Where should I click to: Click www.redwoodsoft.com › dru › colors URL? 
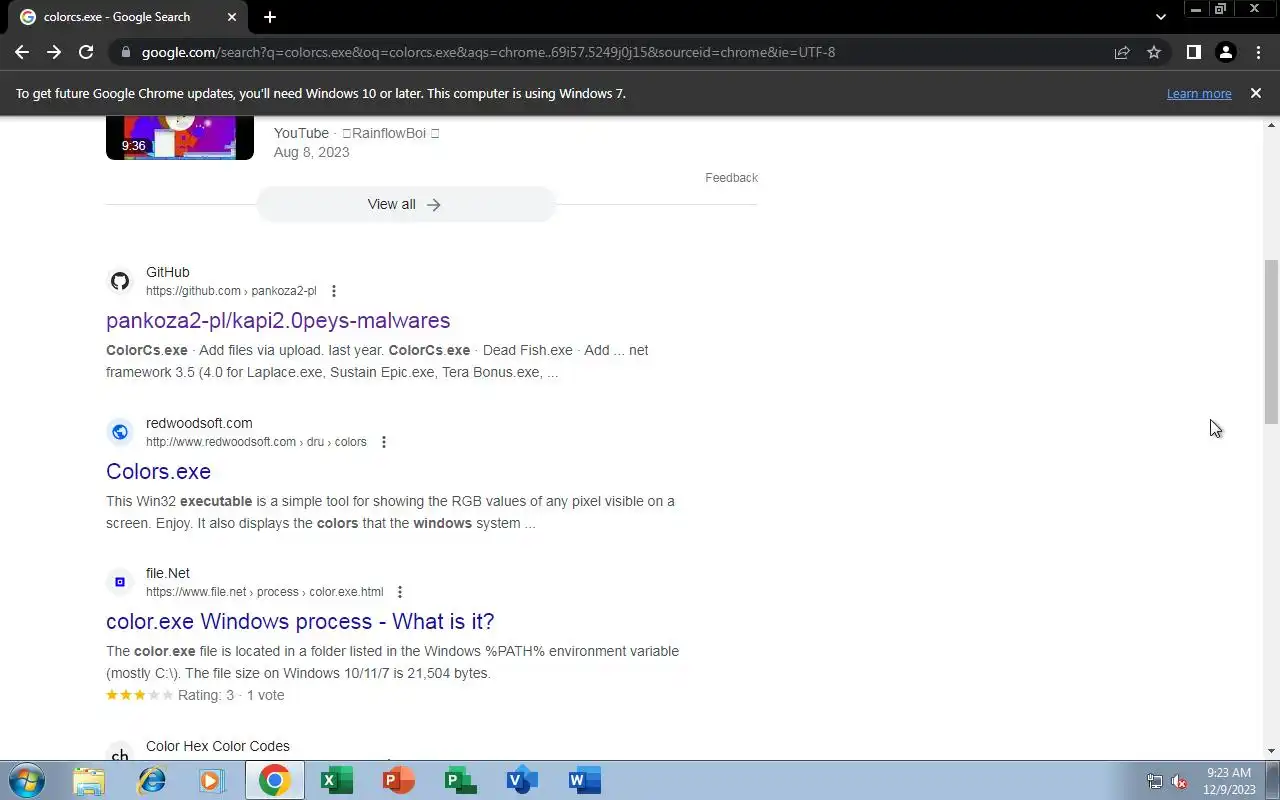tap(256, 442)
